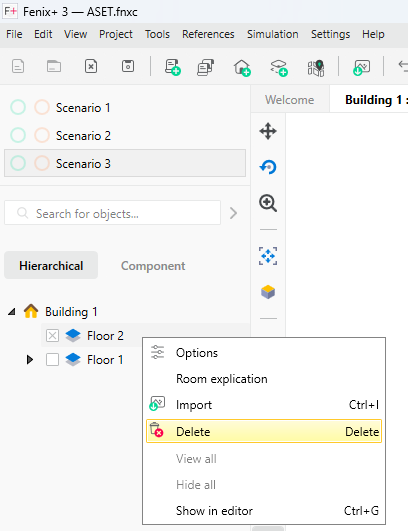Open the Simulation menu
Viewport: 408px width, 531px height.
pos(273,34)
